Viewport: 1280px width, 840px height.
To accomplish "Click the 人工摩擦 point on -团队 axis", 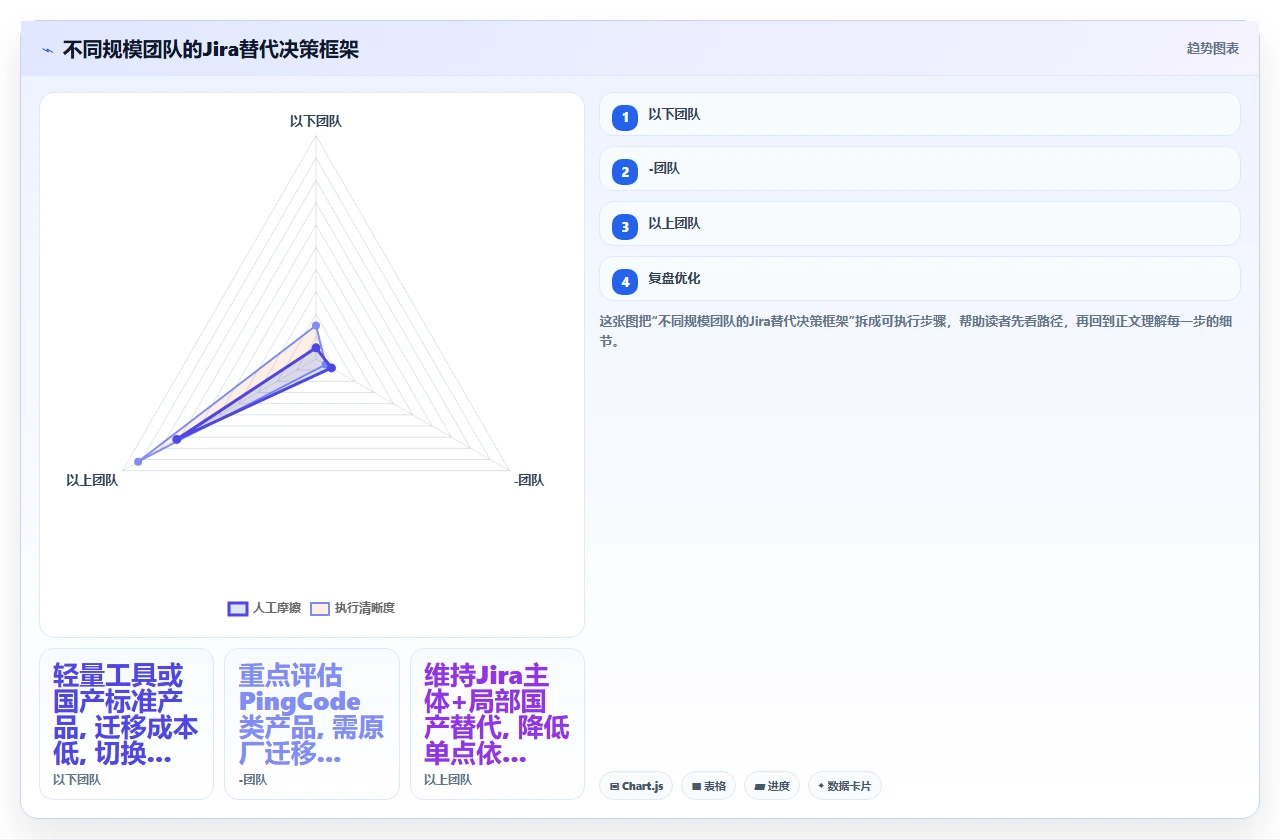I will point(332,368).
